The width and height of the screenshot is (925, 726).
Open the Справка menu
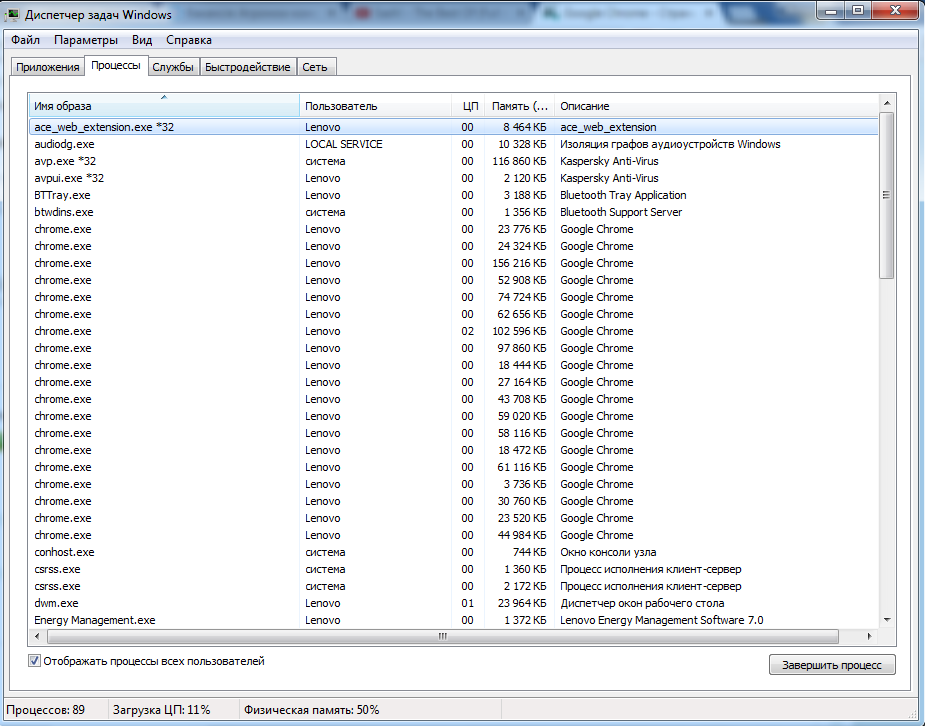pos(189,40)
